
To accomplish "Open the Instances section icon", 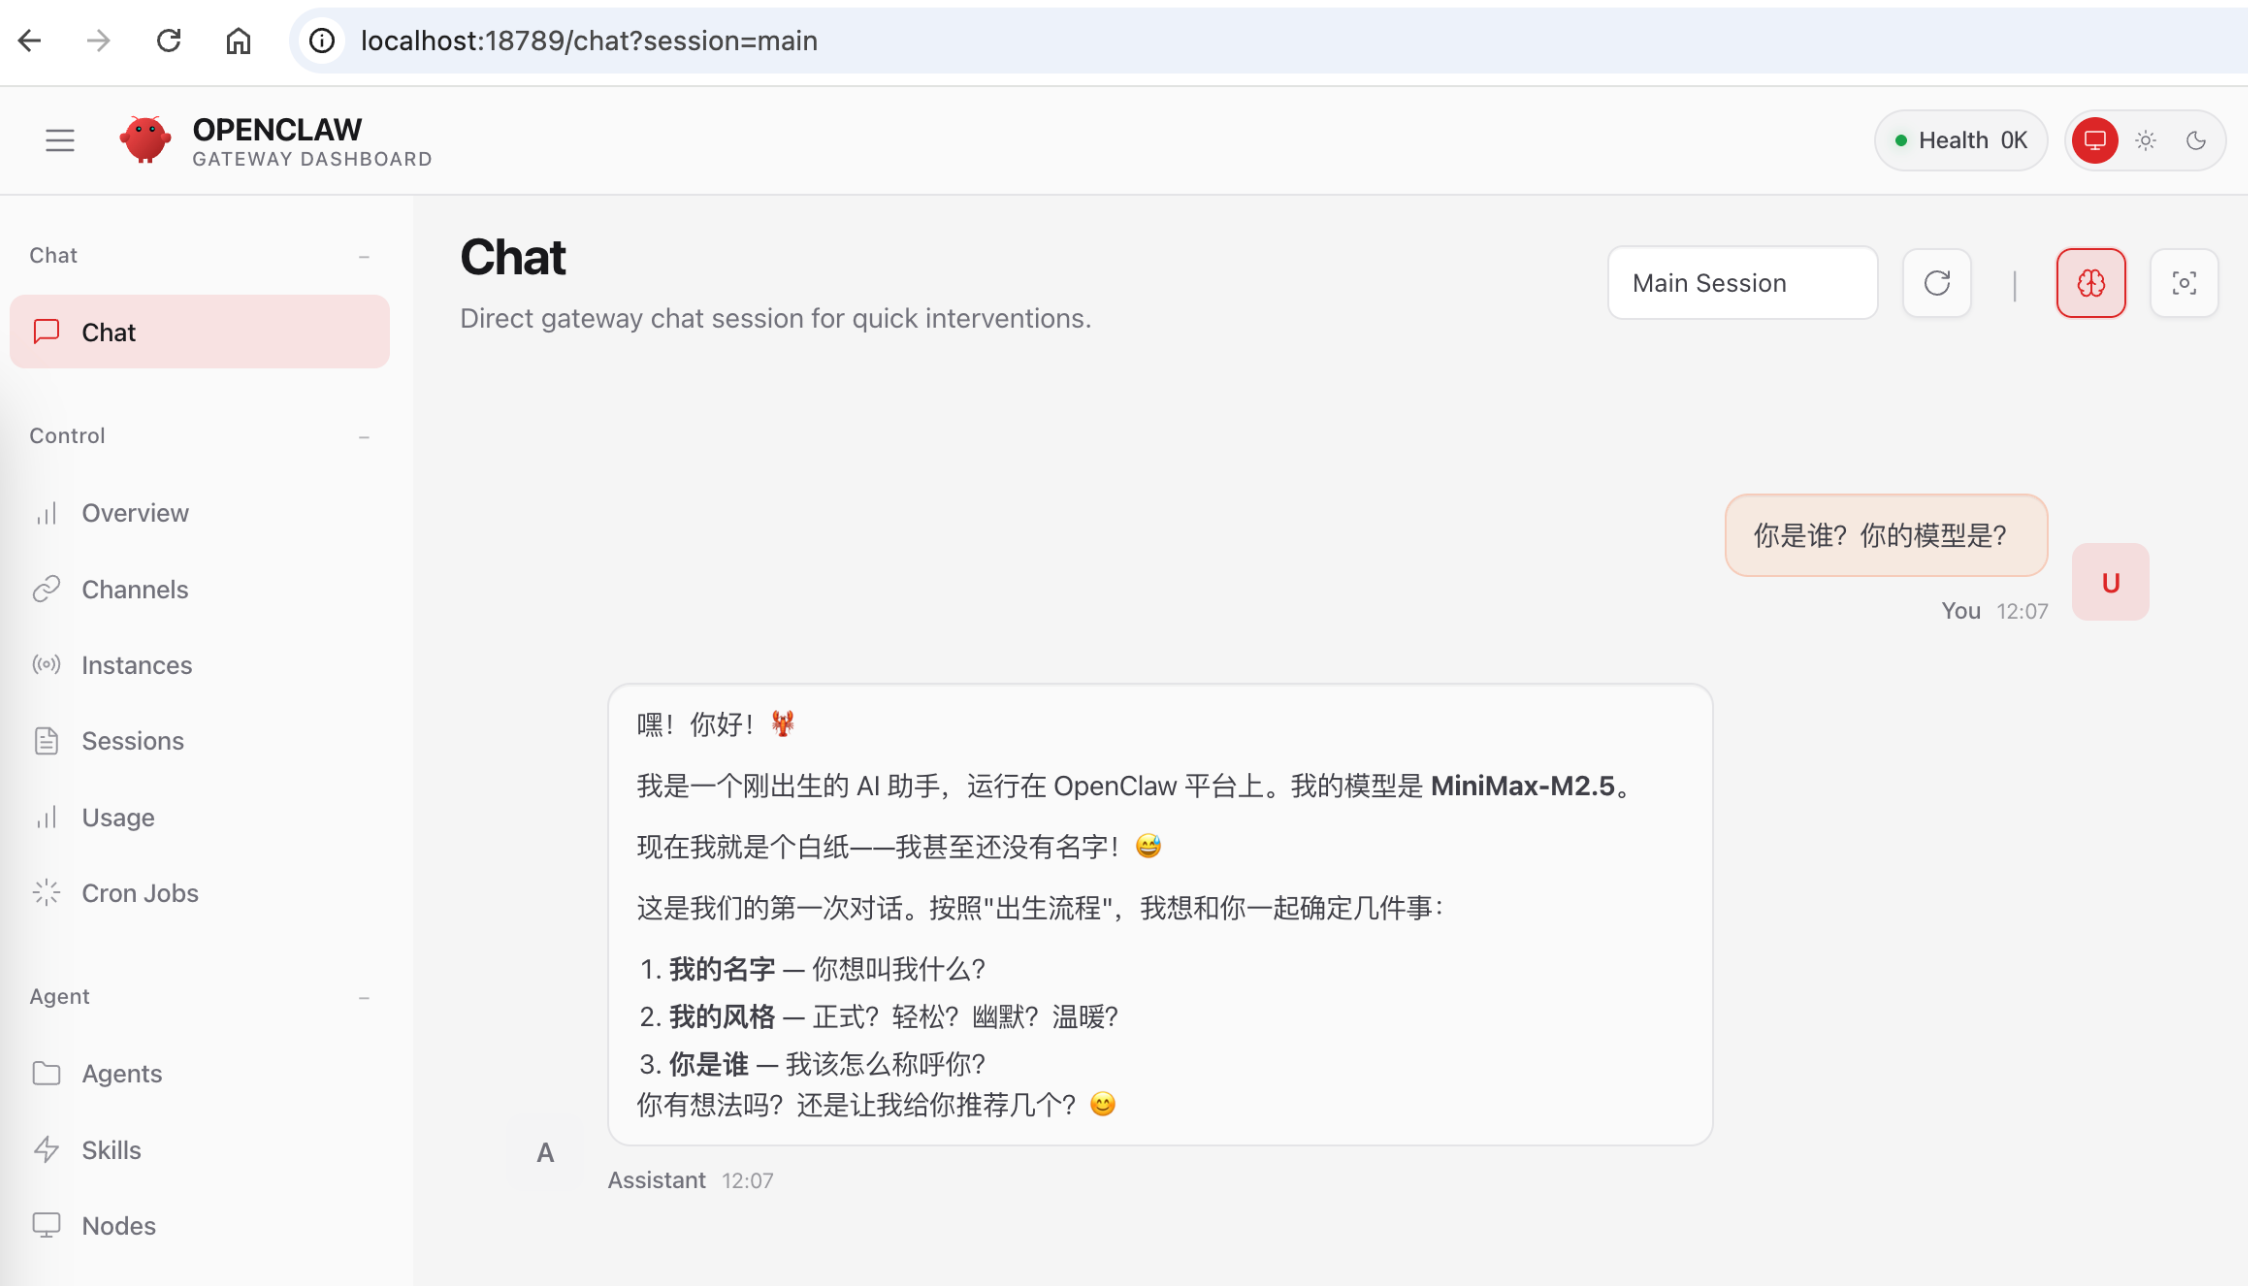I will pos(47,664).
